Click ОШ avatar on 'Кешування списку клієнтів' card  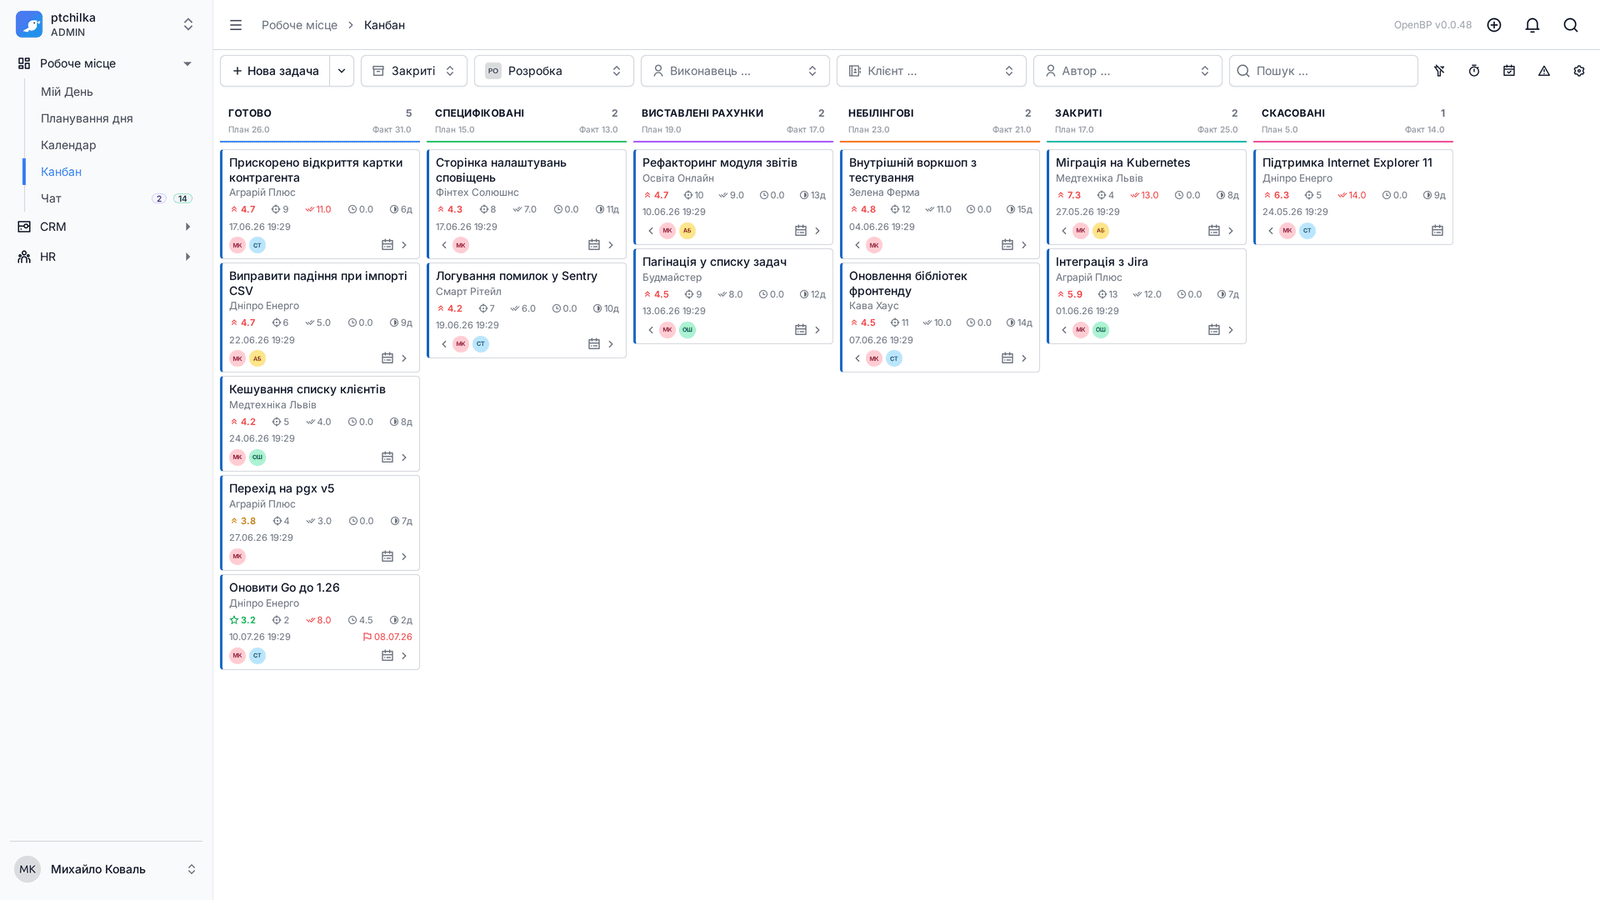coord(257,457)
